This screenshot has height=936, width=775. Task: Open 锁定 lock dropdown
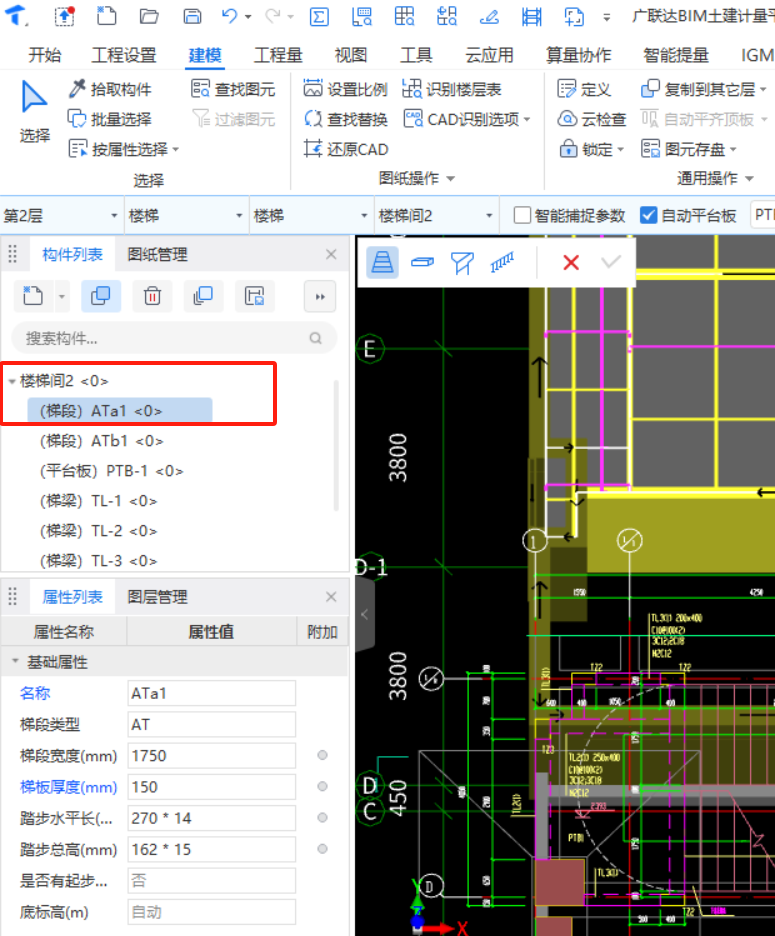tap(620, 149)
